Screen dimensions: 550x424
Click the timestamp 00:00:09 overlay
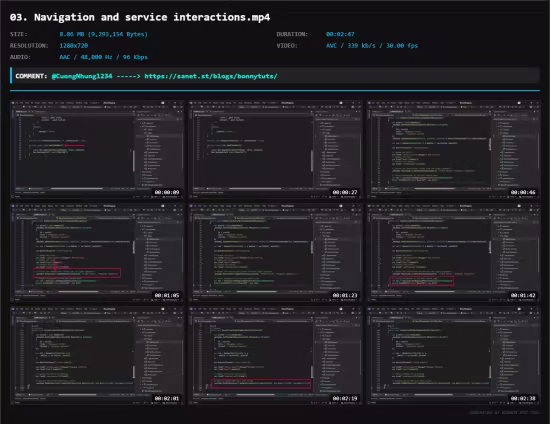tap(167, 192)
